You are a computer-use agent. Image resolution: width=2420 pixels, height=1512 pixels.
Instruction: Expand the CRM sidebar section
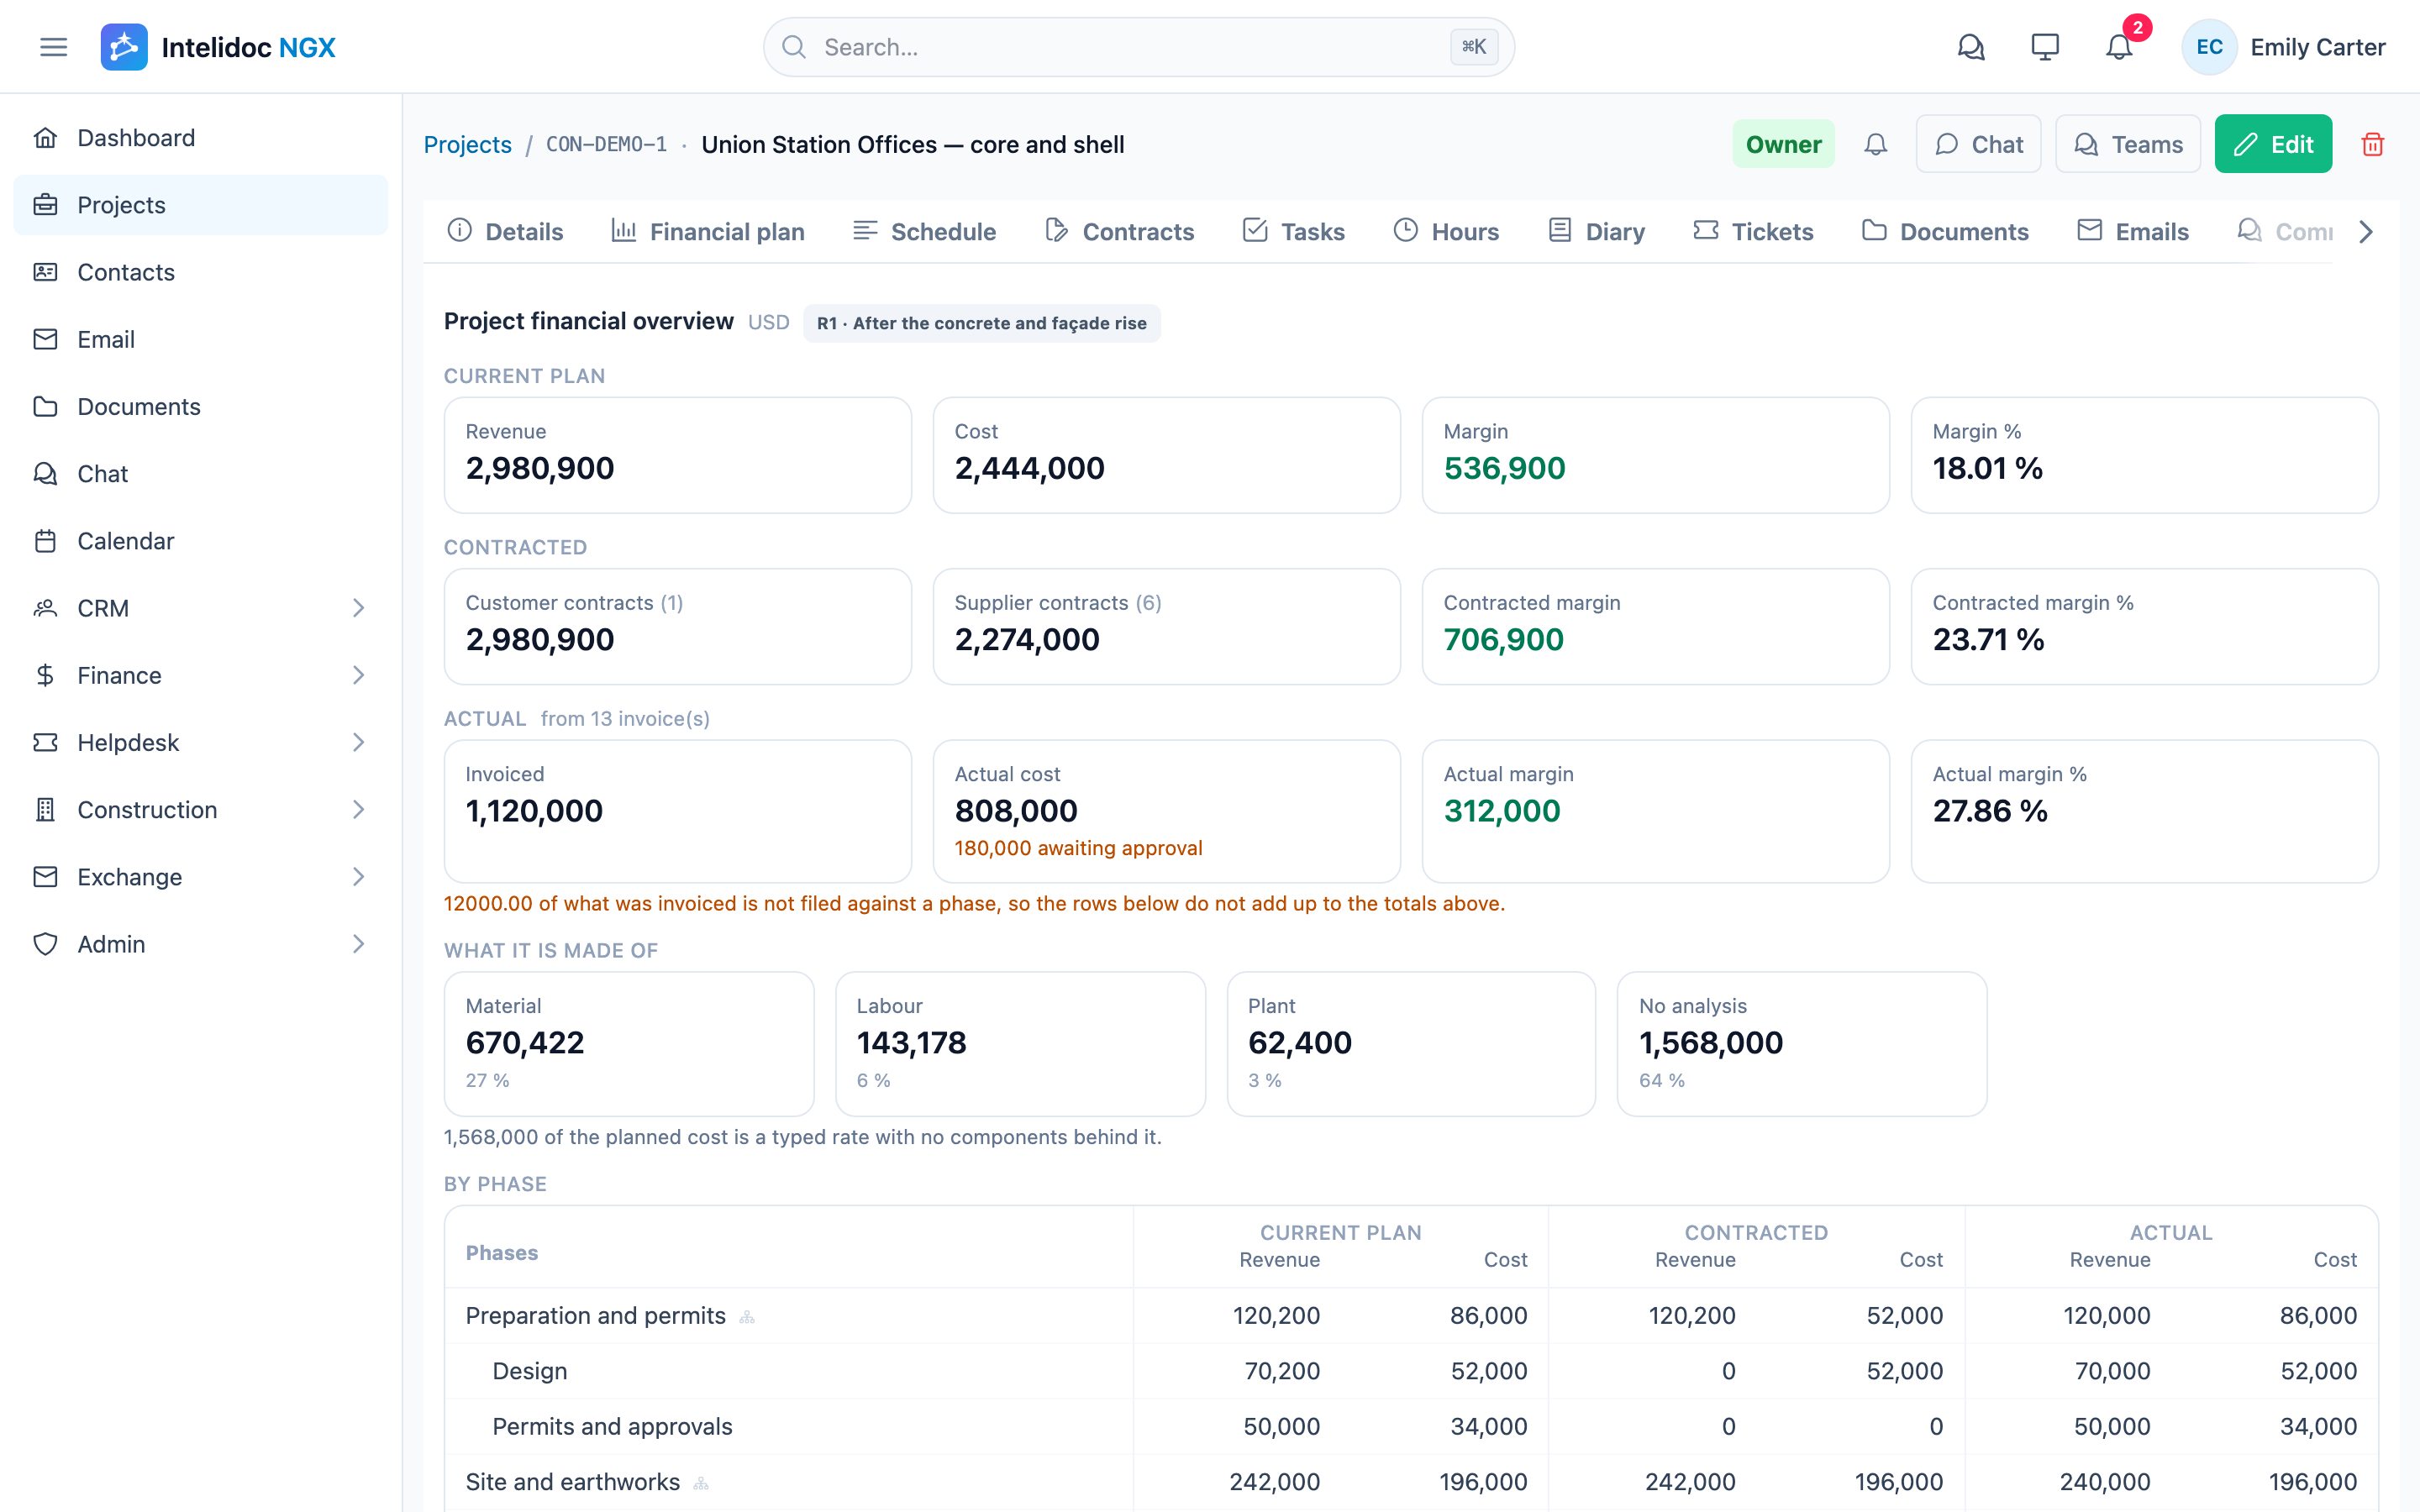click(x=201, y=608)
